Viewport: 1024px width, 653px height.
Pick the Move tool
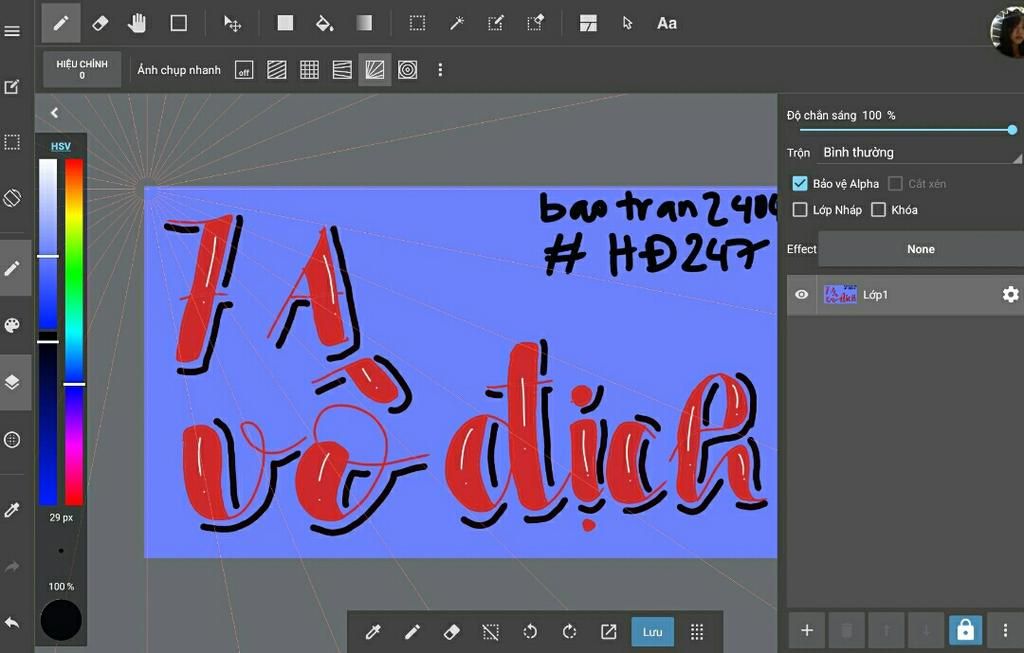pos(232,24)
